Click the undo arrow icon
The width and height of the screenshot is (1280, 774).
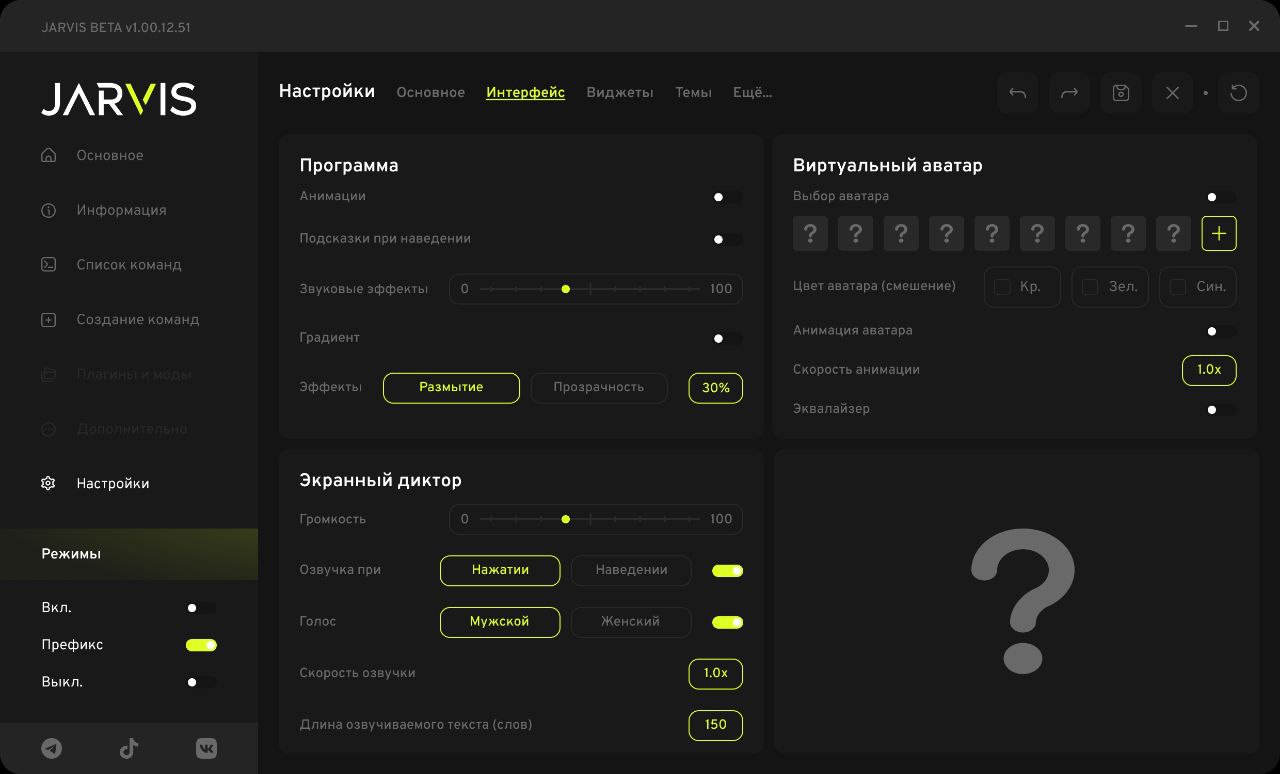[1017, 93]
